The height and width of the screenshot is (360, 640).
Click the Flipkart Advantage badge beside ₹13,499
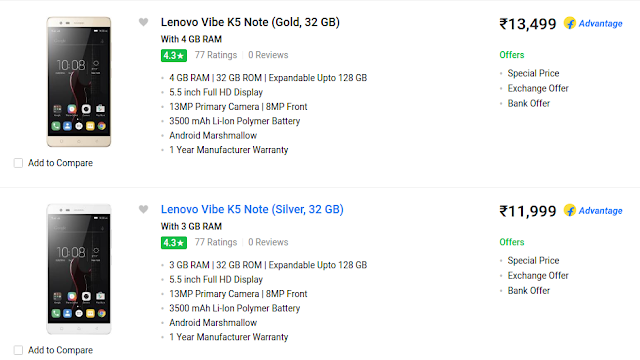[593, 23]
